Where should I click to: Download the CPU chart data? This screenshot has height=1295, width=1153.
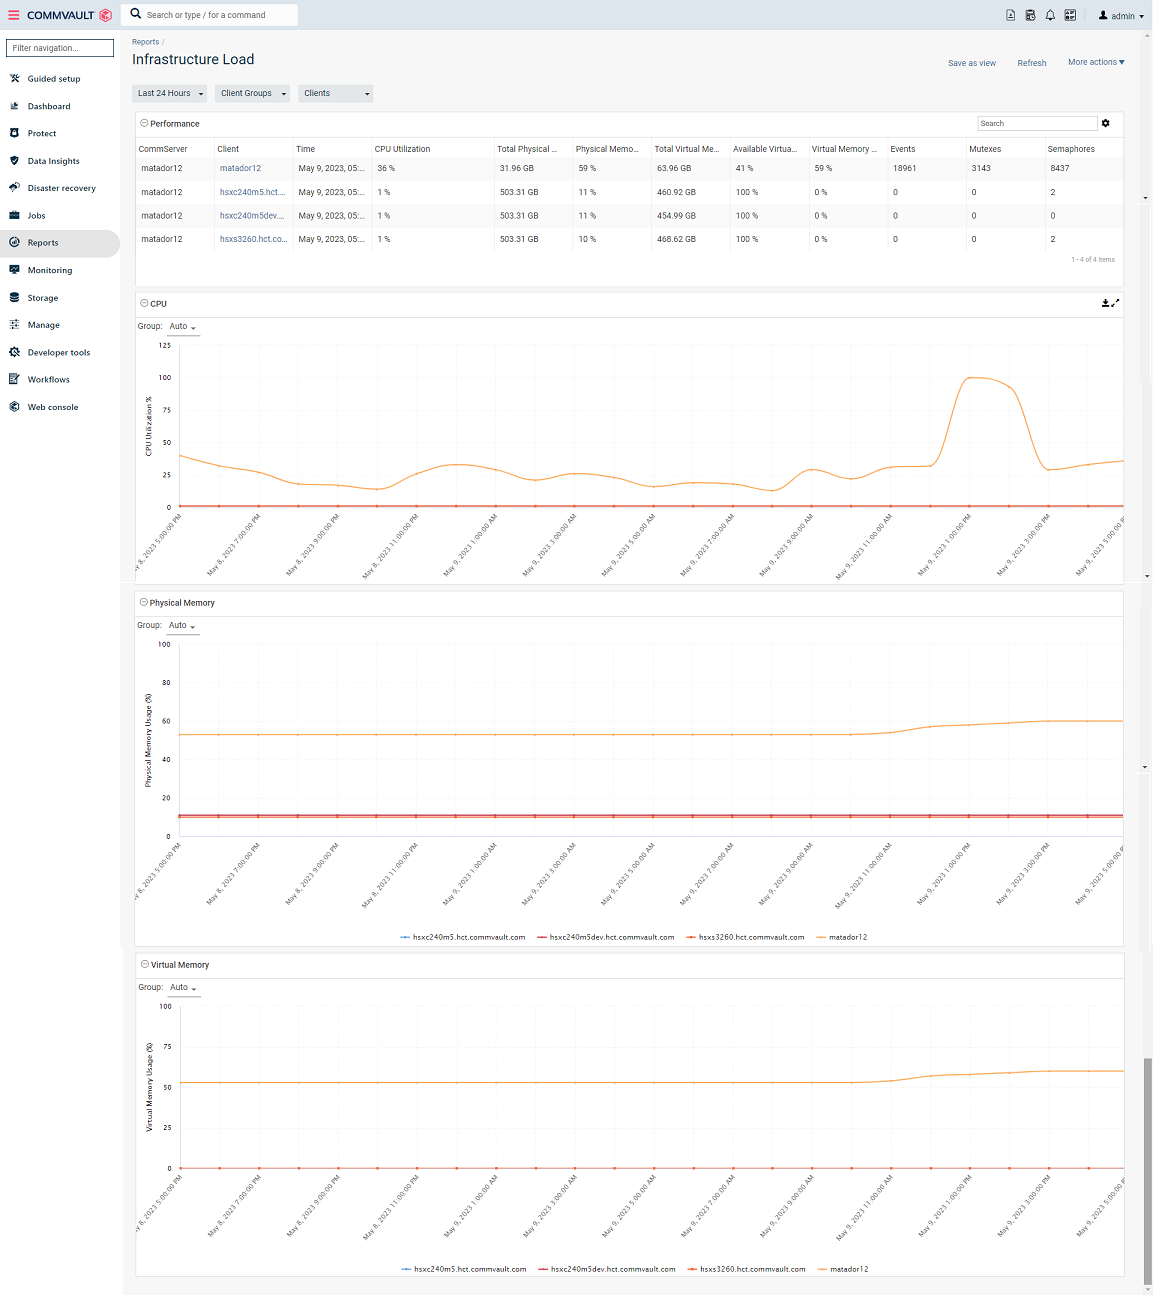coord(1105,303)
